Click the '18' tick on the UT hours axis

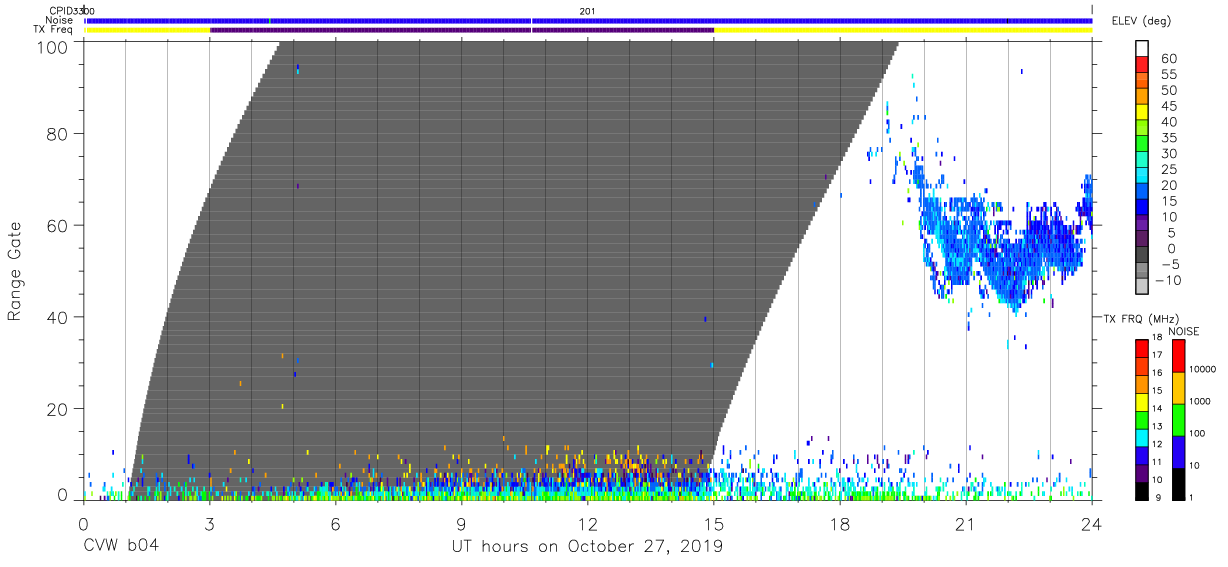coord(840,525)
